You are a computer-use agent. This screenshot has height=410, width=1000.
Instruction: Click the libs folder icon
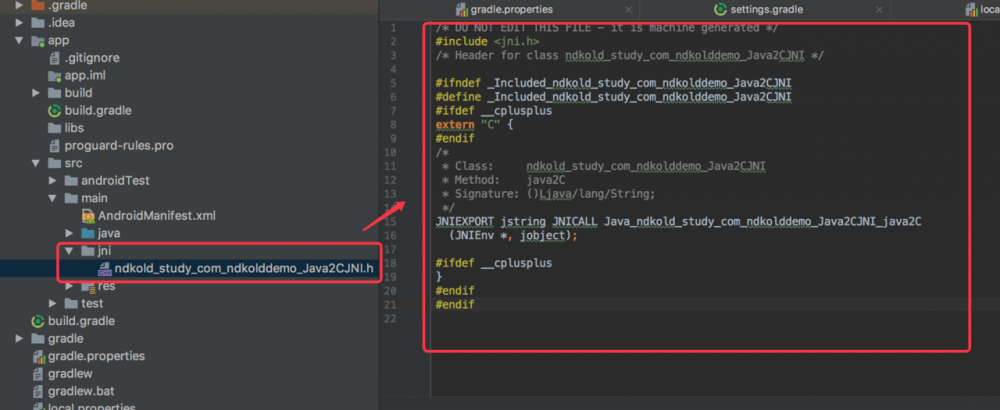pyautogui.click(x=55, y=128)
